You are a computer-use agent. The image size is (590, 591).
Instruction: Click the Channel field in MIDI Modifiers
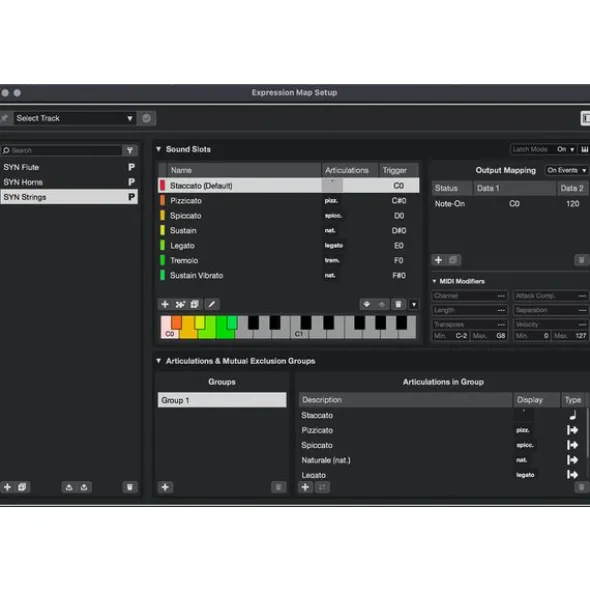[470, 296]
